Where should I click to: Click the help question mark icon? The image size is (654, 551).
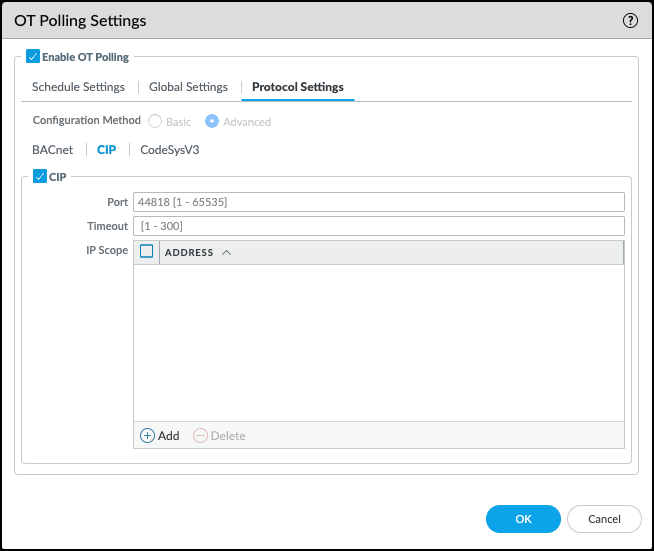630,20
